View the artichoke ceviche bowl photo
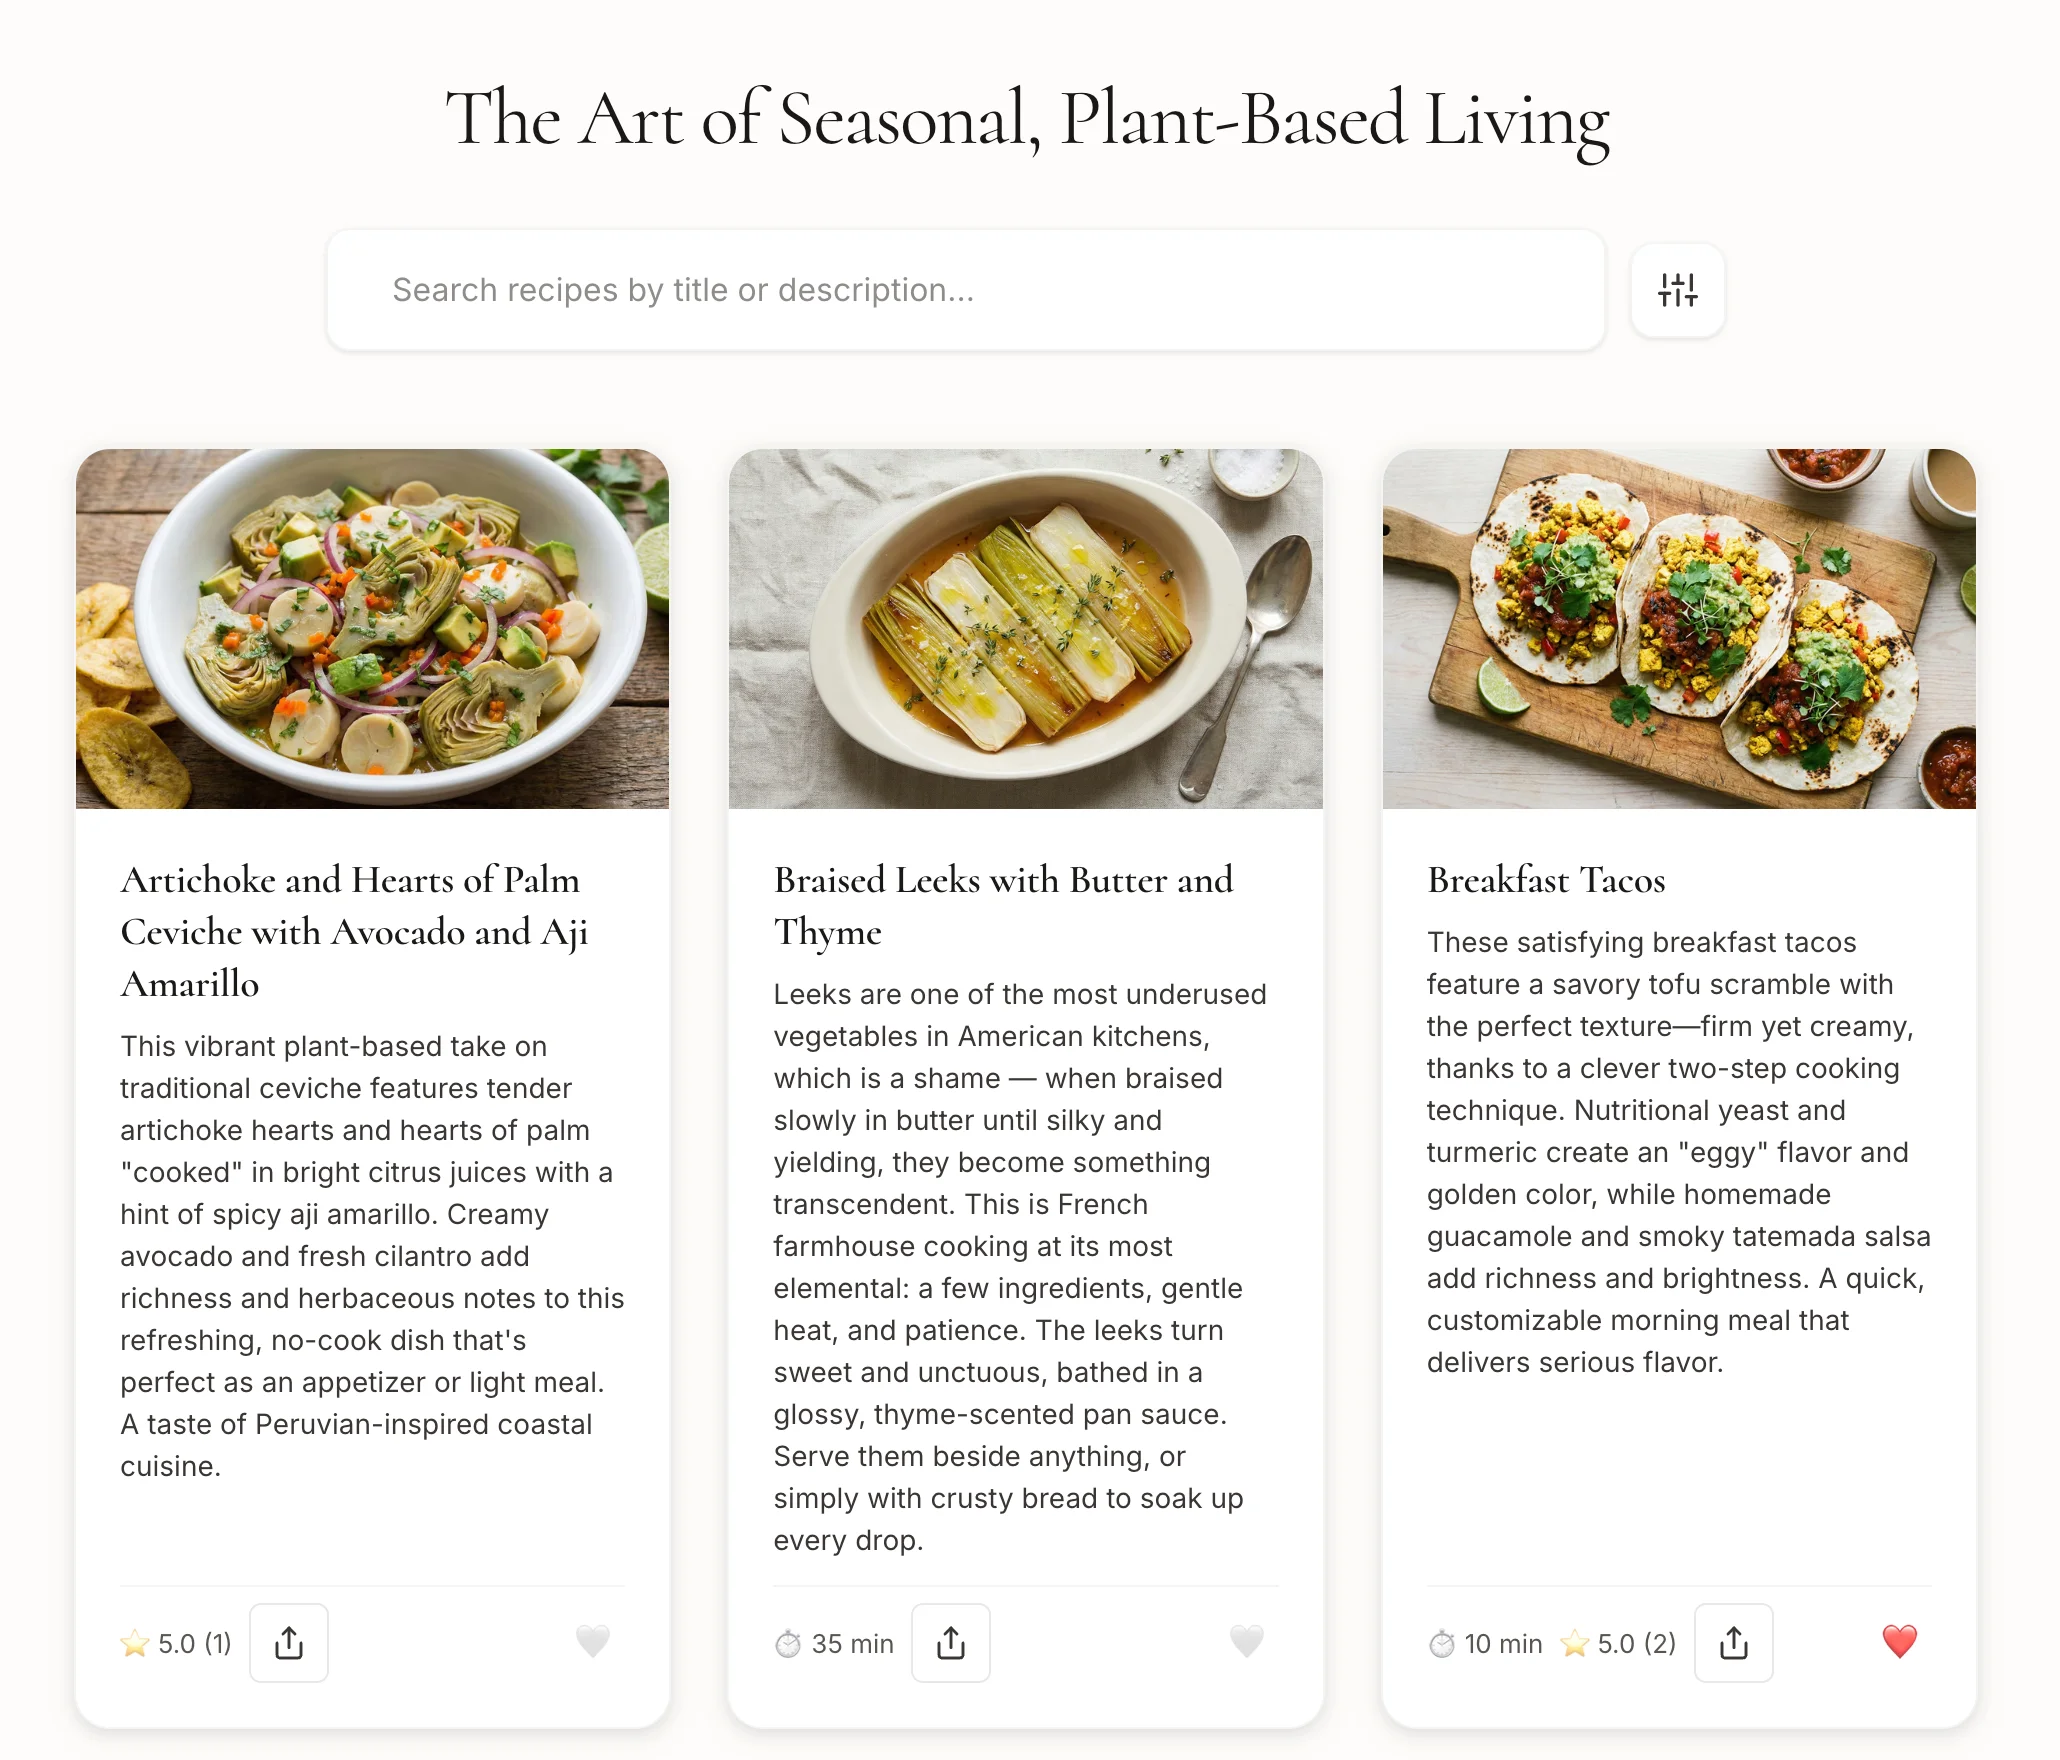Screen dimensions: 2060x1760 (372, 628)
